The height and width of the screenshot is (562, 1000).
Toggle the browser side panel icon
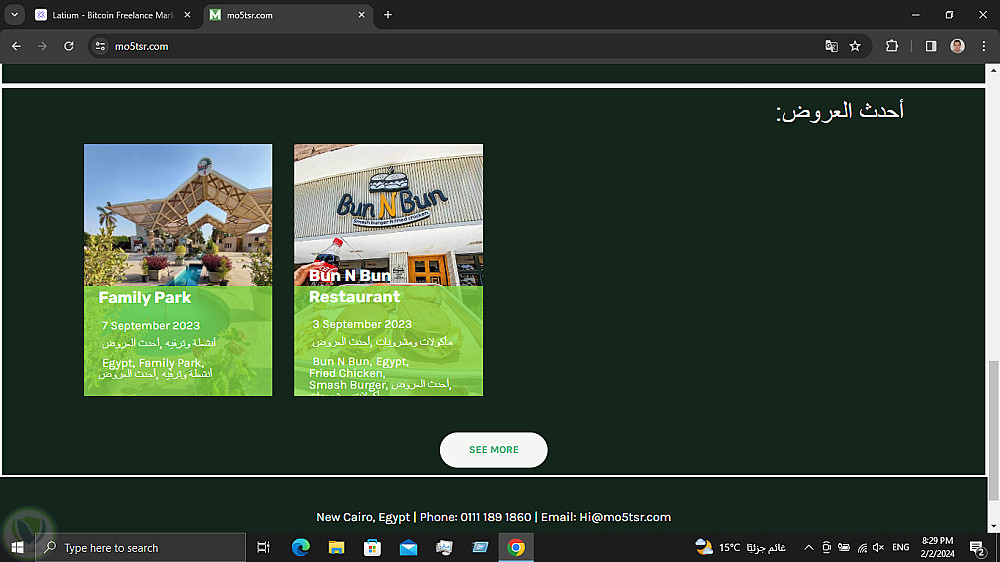tap(931, 46)
